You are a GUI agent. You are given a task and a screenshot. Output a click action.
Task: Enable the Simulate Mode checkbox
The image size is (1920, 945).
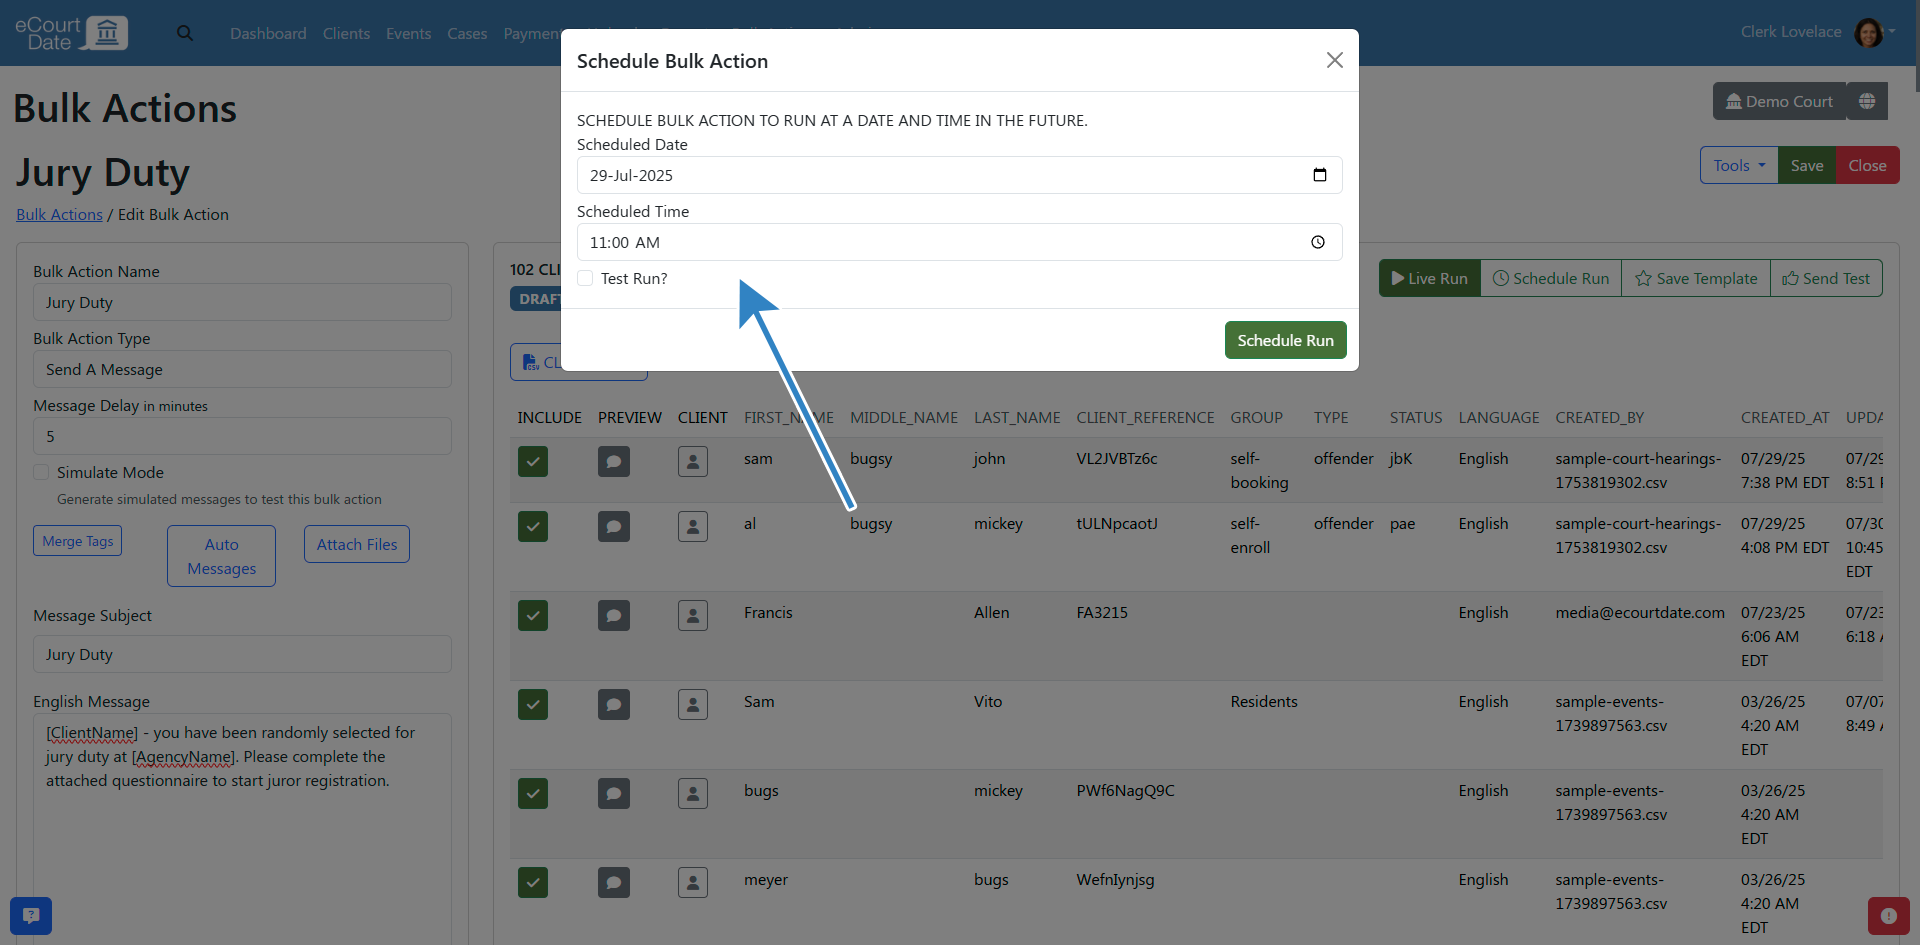(41, 472)
